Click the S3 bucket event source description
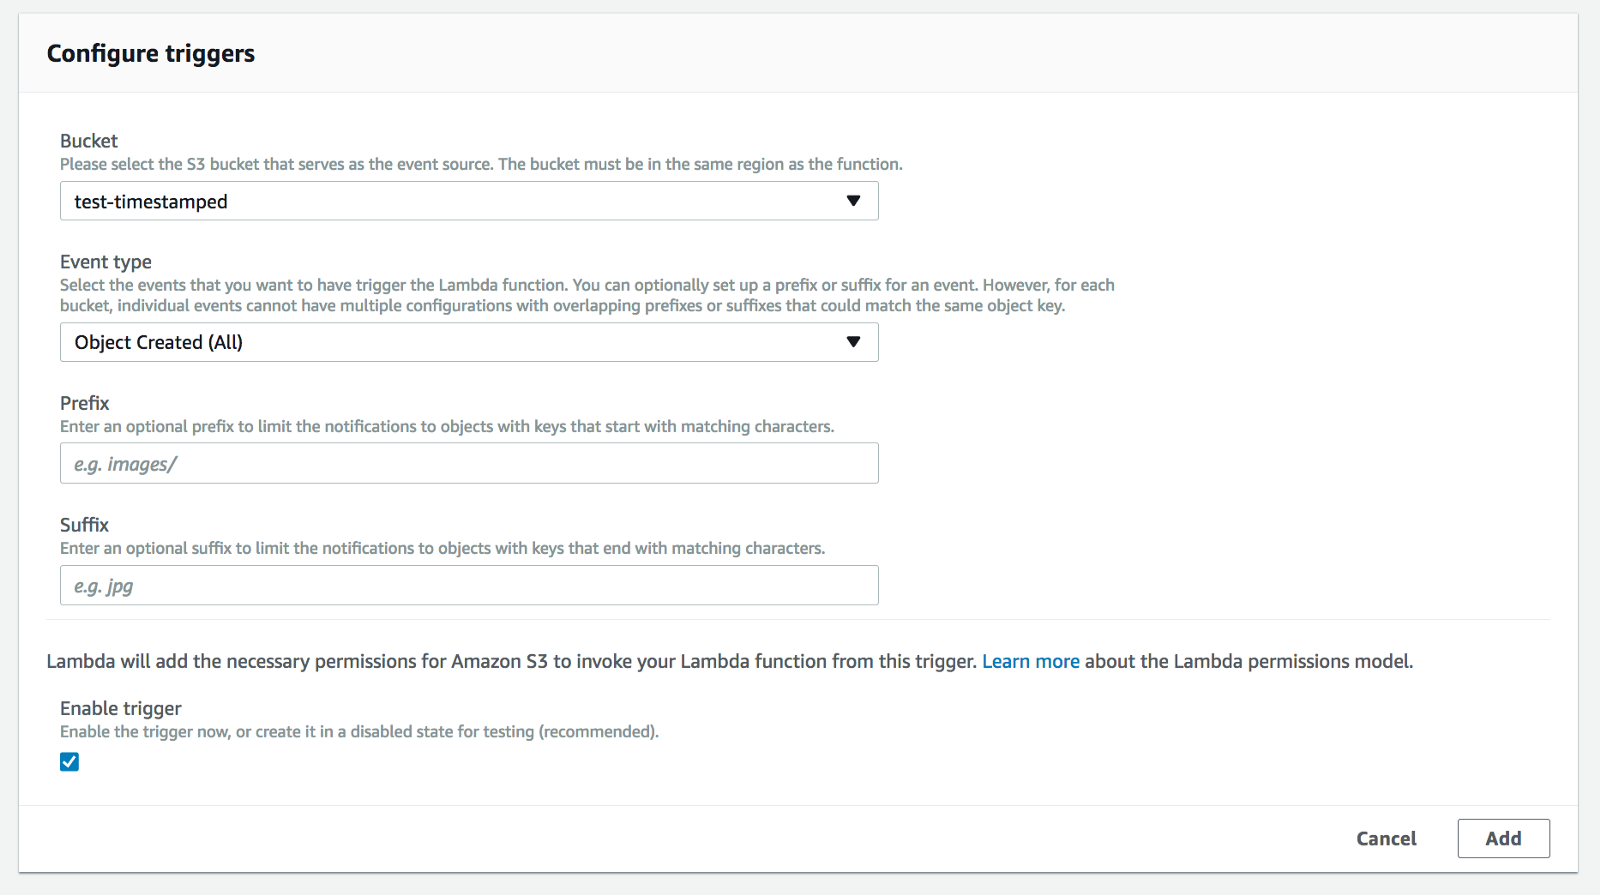 [x=481, y=164]
